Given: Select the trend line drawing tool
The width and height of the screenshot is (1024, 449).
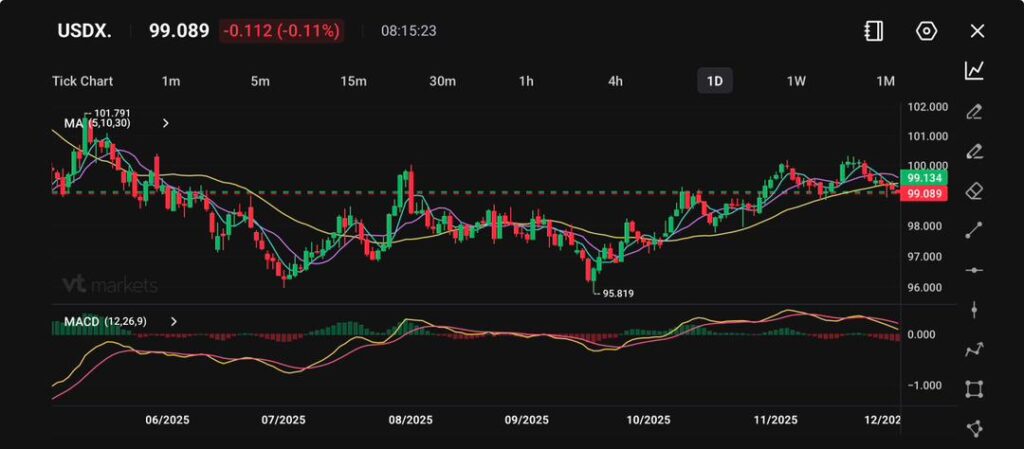Looking at the screenshot, I should [974, 231].
